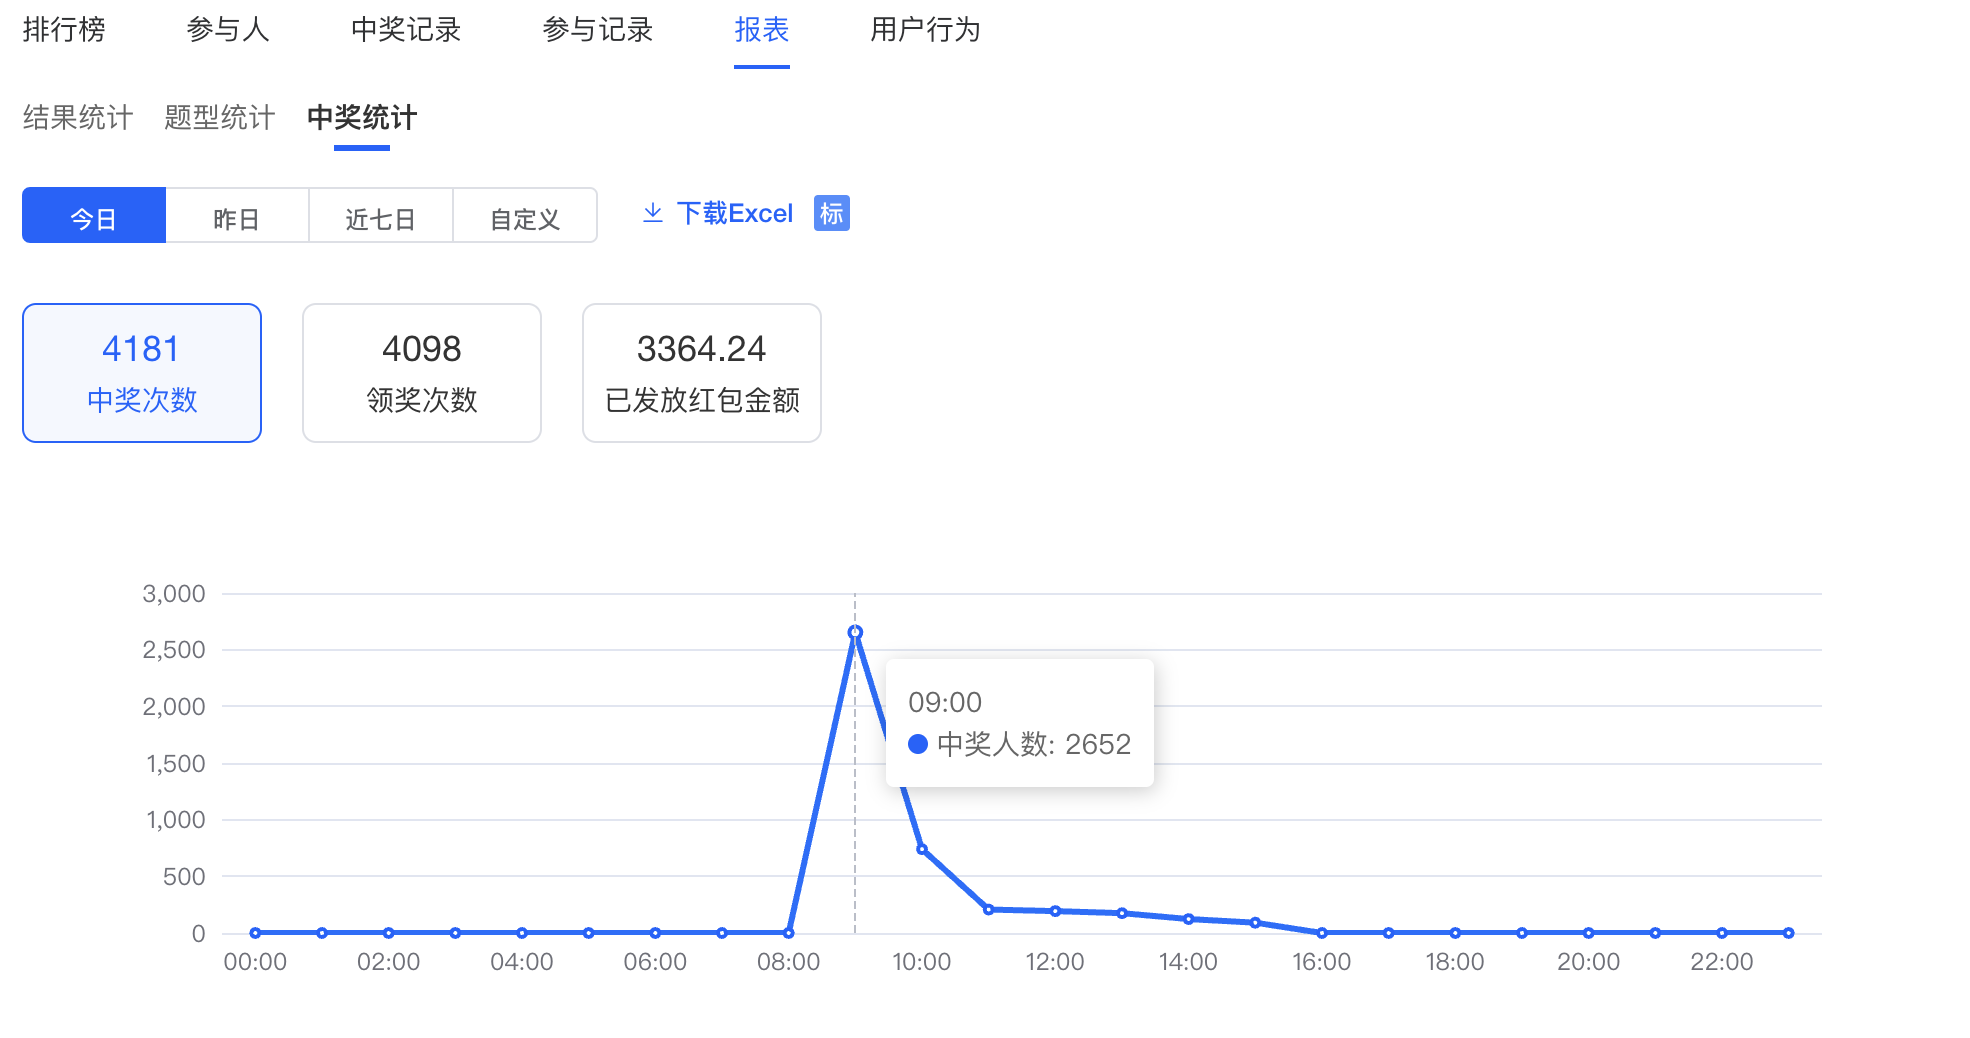Screen dimensions: 1970x1038
Task: Click the tooltip text 中奖人数: 2652
Action: coord(1034,744)
